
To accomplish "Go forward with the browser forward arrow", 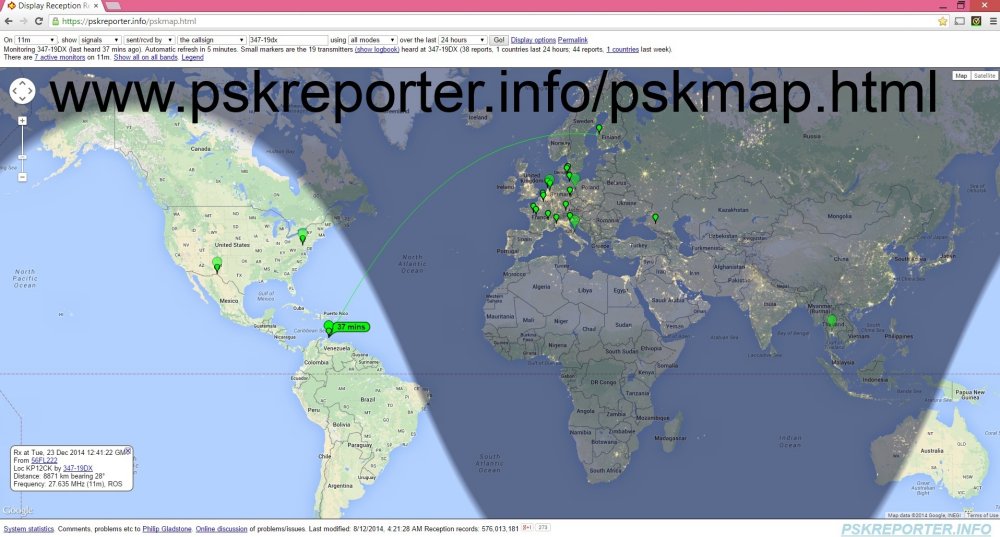I will point(23,21).
